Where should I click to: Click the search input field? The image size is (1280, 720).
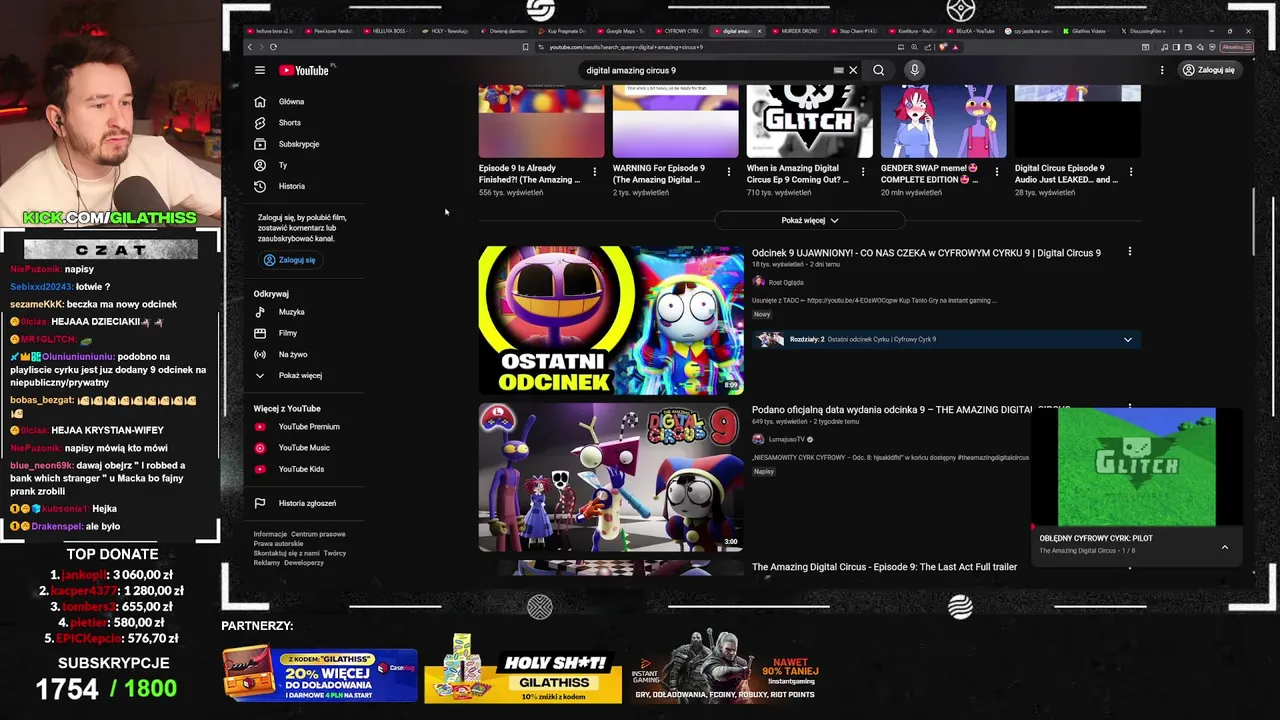pyautogui.click(x=706, y=70)
